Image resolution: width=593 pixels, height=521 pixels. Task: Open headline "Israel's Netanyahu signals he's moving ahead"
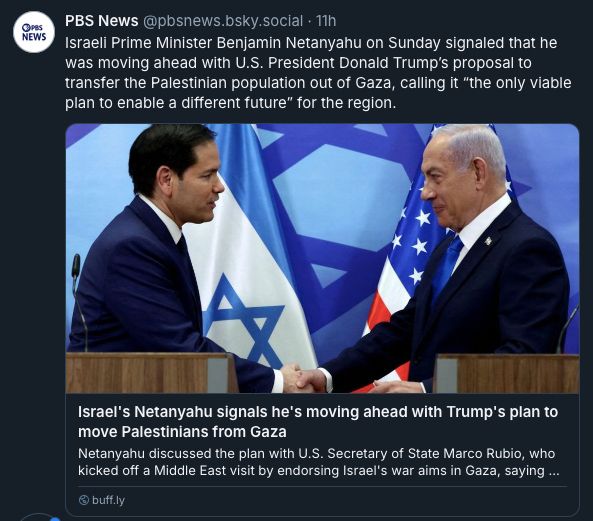(x=318, y=421)
